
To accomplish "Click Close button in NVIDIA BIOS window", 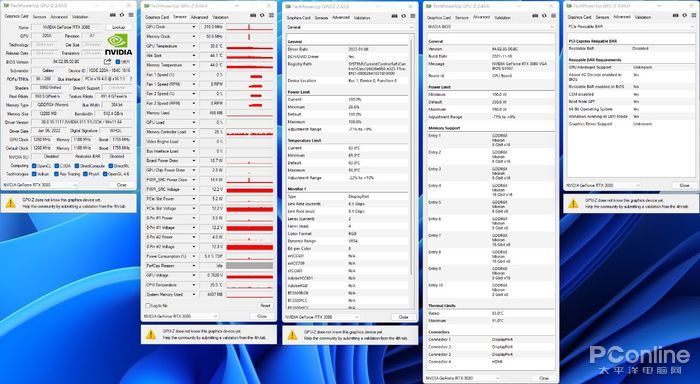I will click(x=543, y=378).
